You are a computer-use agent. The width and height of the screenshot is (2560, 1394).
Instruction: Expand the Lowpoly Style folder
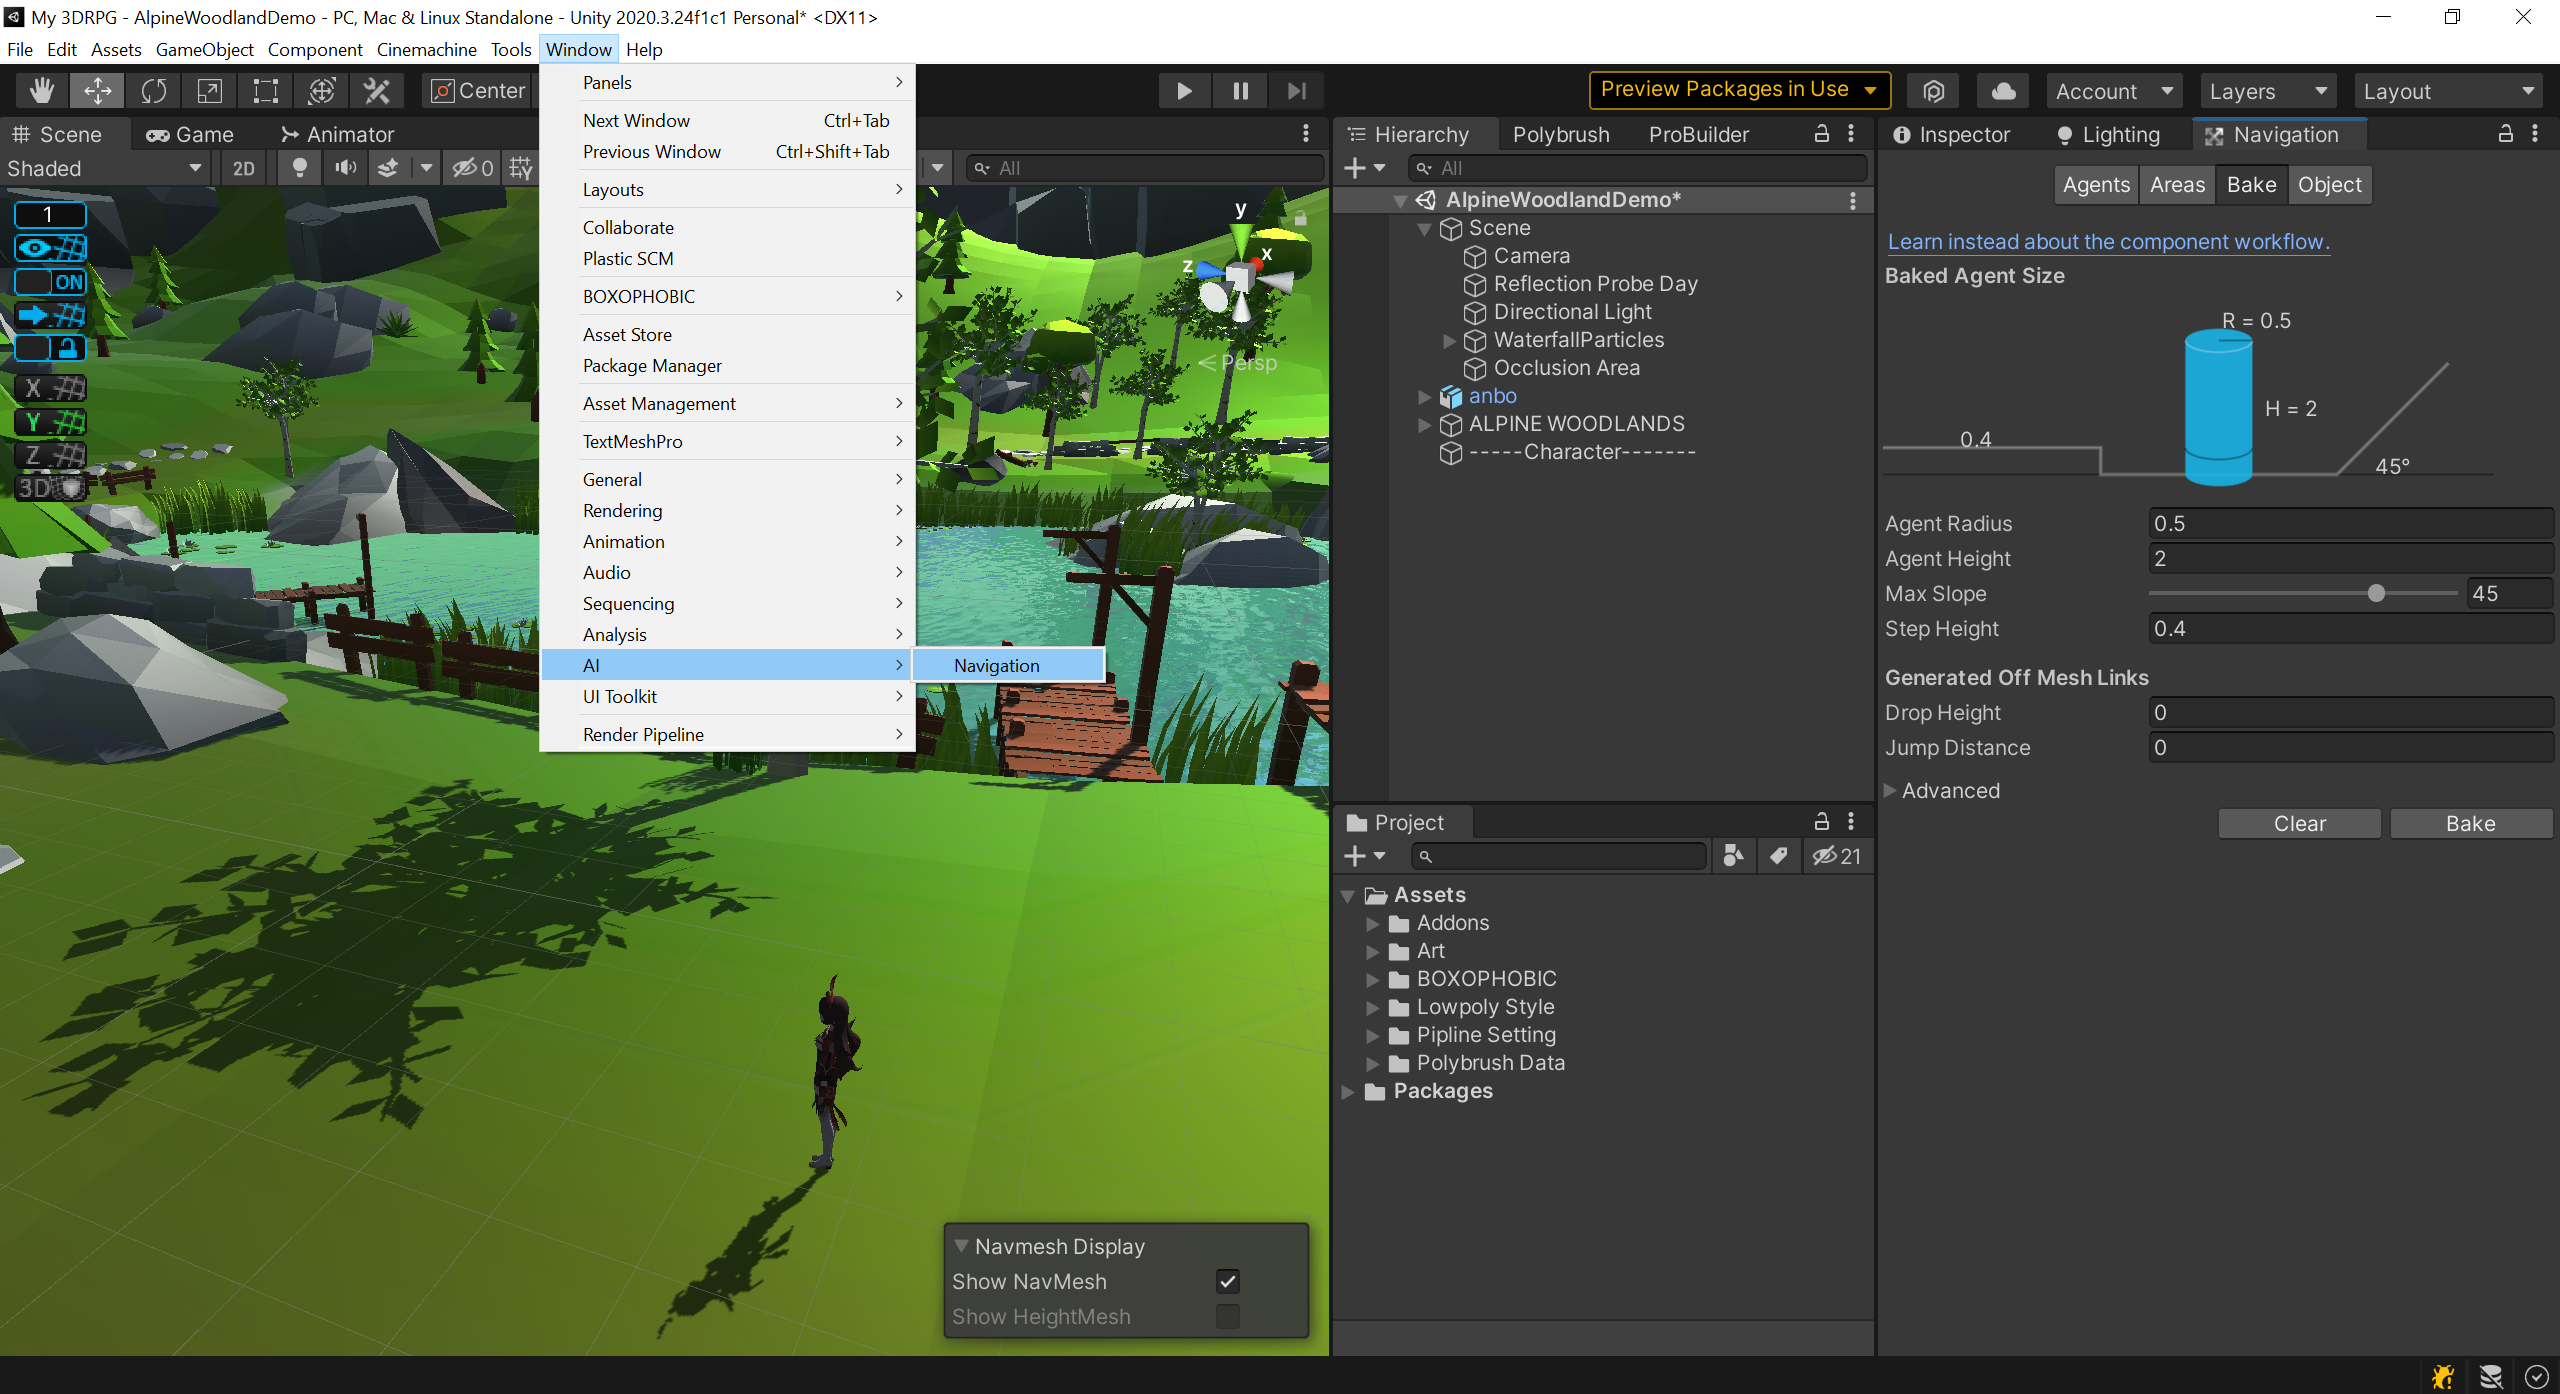[x=1373, y=1008]
